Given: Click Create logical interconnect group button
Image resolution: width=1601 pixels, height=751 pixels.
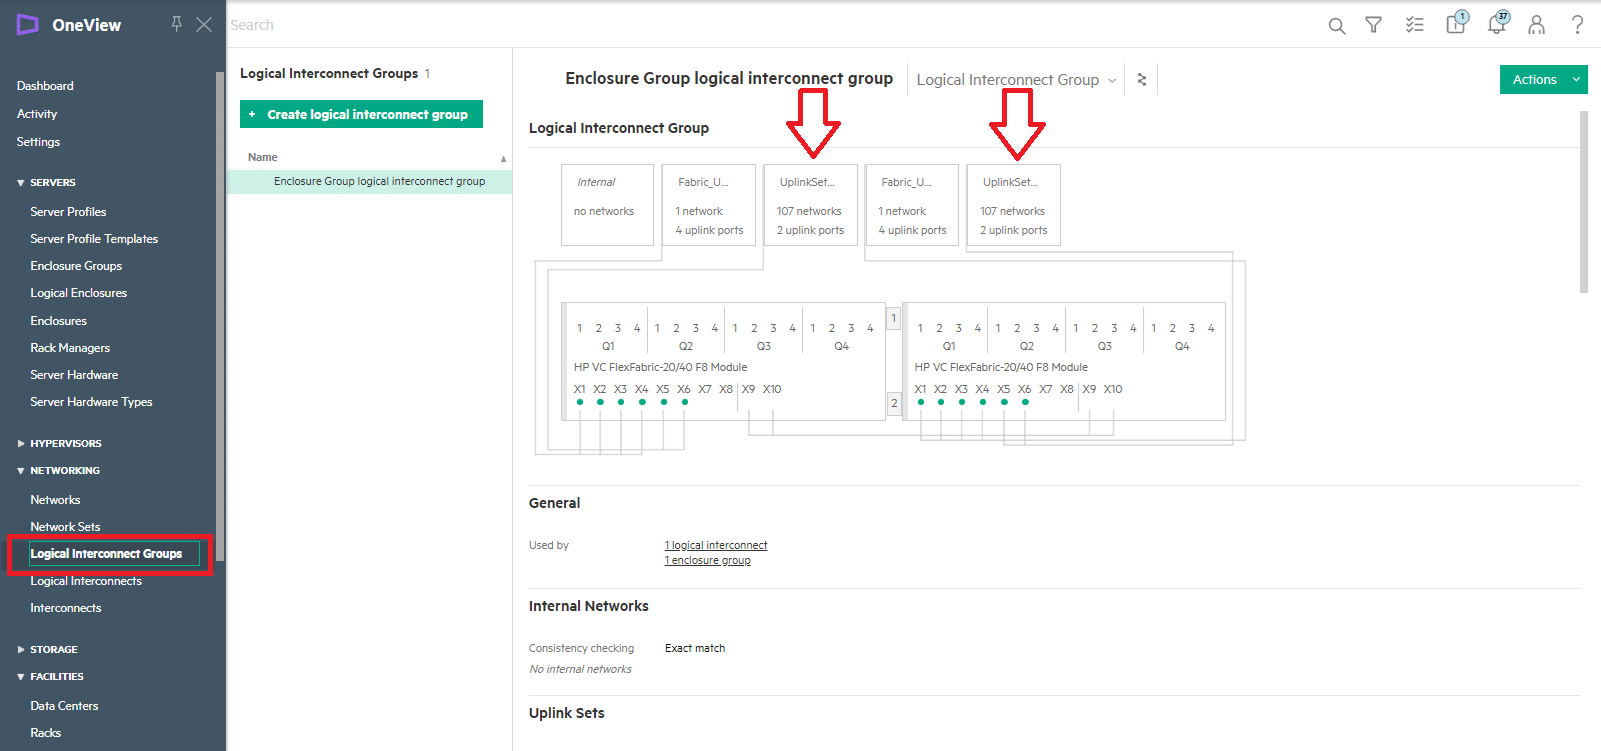Looking at the screenshot, I should [x=361, y=114].
